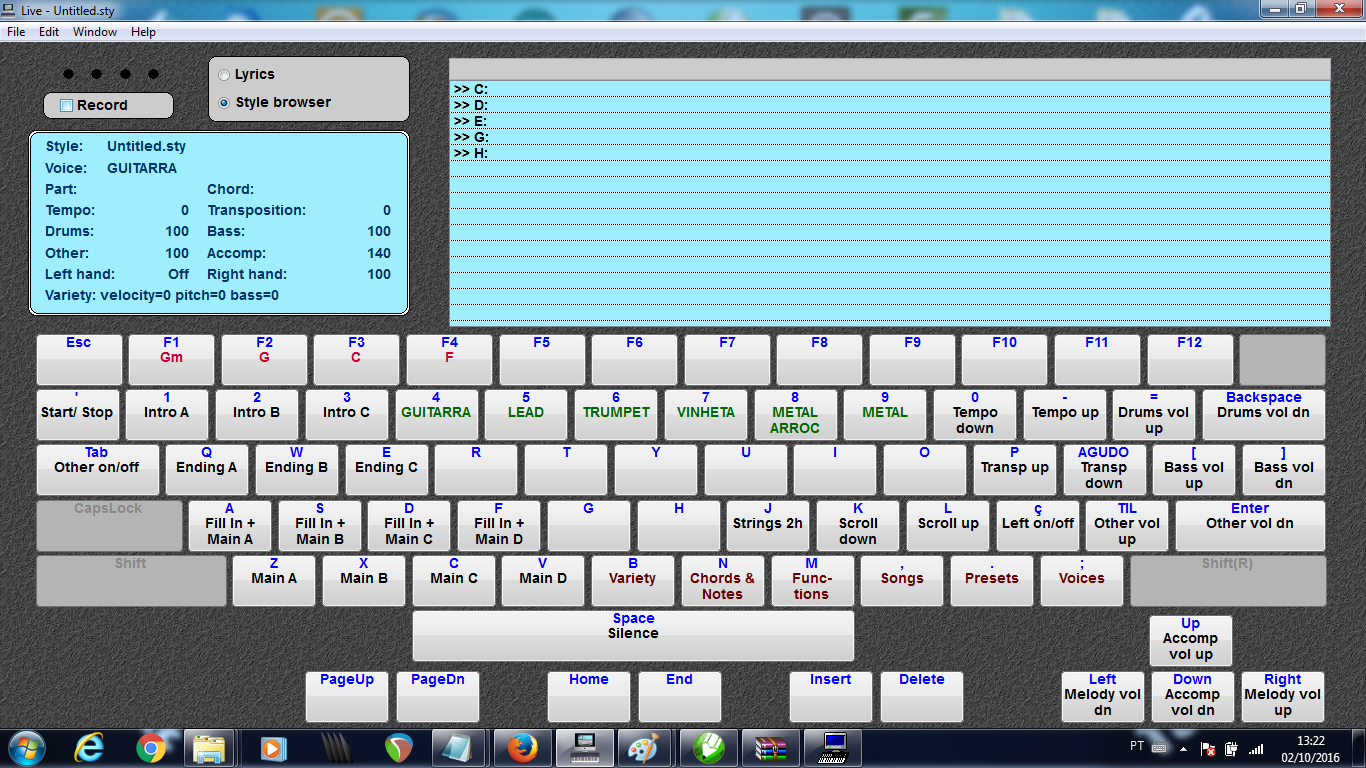Click the '>> G:' drive entry
1366x768 pixels.
click(x=890, y=137)
